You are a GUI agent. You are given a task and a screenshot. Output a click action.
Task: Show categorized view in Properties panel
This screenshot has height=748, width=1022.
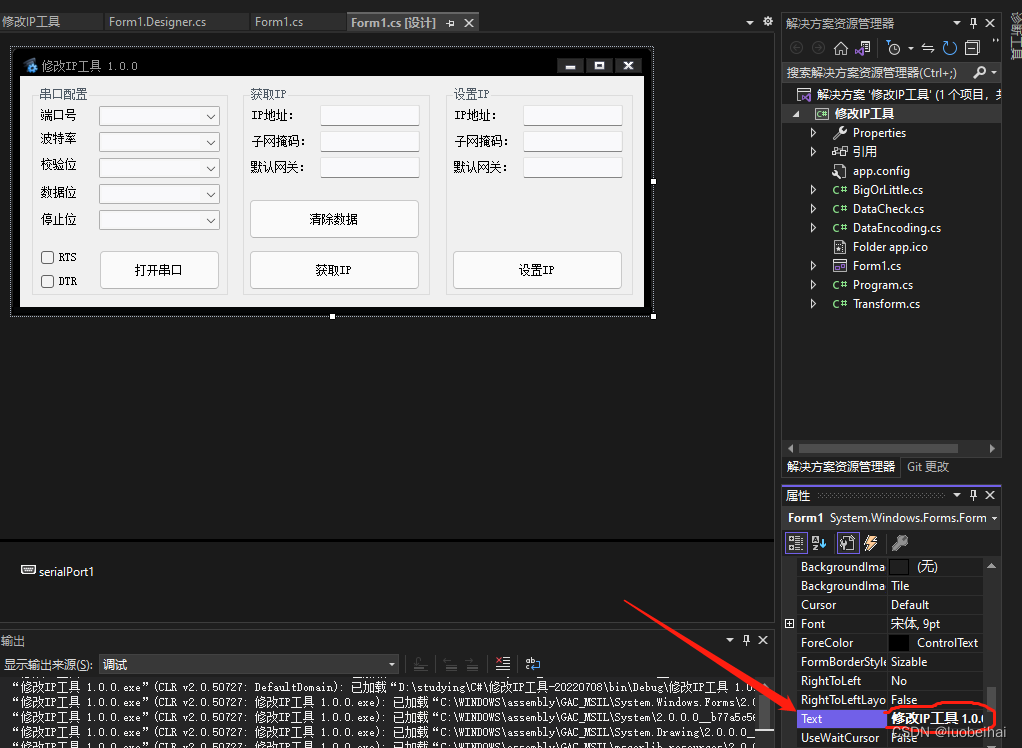796,543
